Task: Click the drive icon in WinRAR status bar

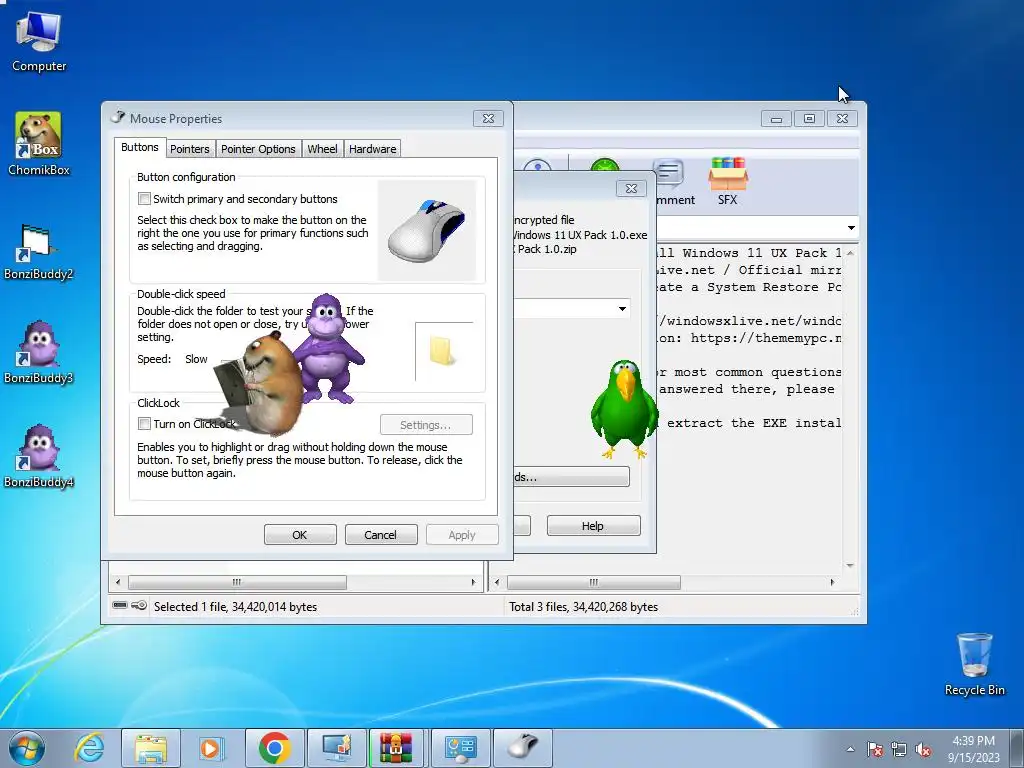Action: point(120,605)
